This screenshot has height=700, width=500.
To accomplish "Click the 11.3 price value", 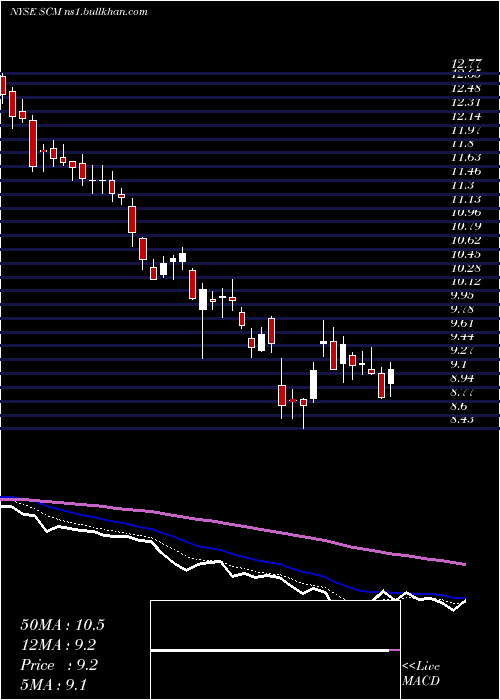I will pos(462,185).
